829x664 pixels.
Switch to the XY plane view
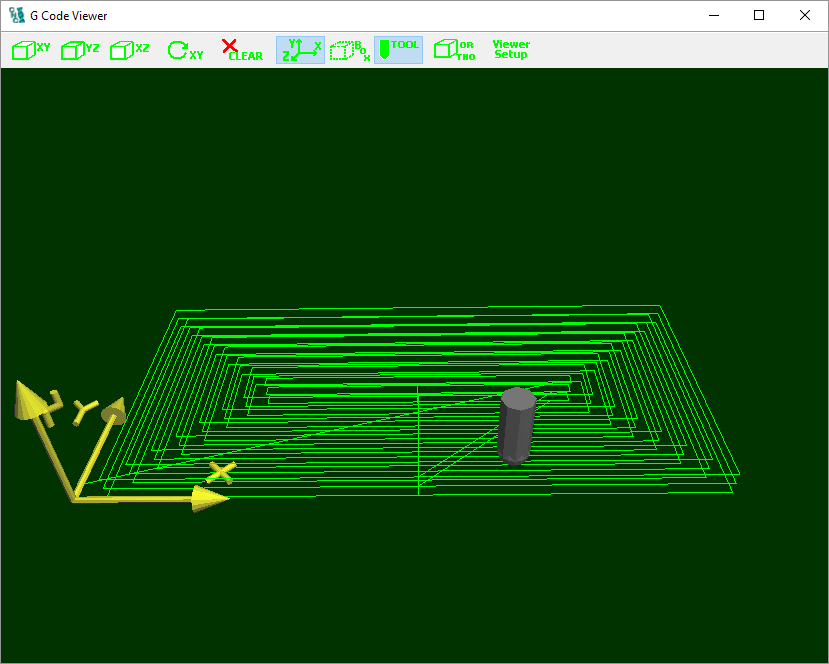pyautogui.click(x=30, y=50)
